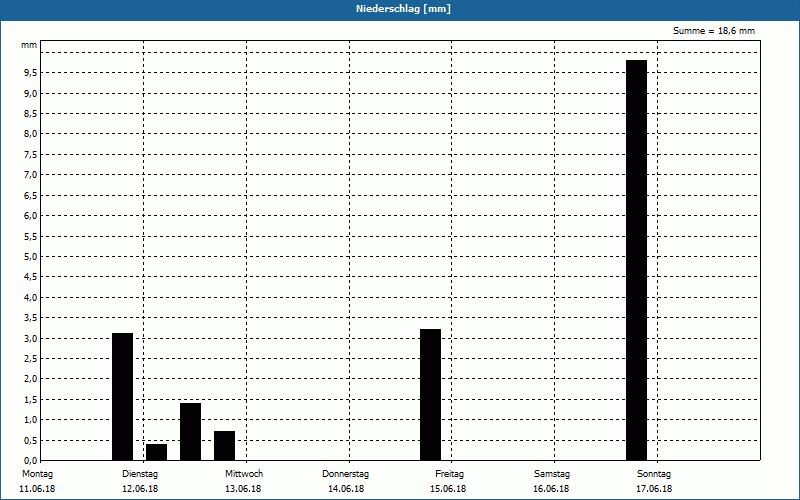
Task: Select the 0,7 mm bar before Mittwoch
Action: tap(224, 446)
